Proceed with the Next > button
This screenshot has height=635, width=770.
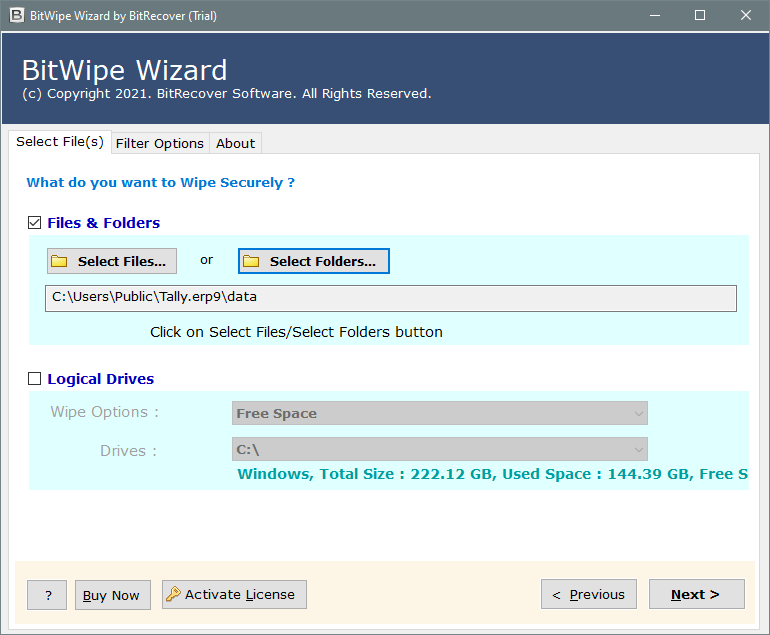(x=697, y=594)
